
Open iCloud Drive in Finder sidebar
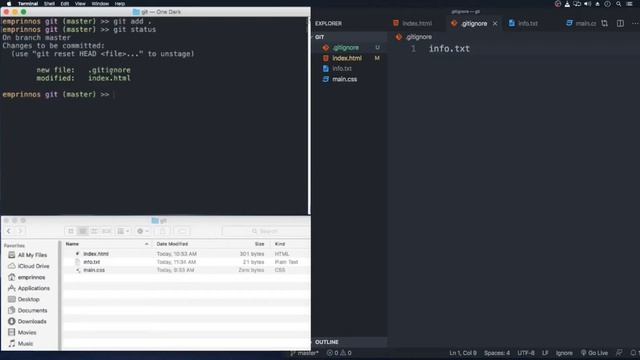click(x=29, y=266)
